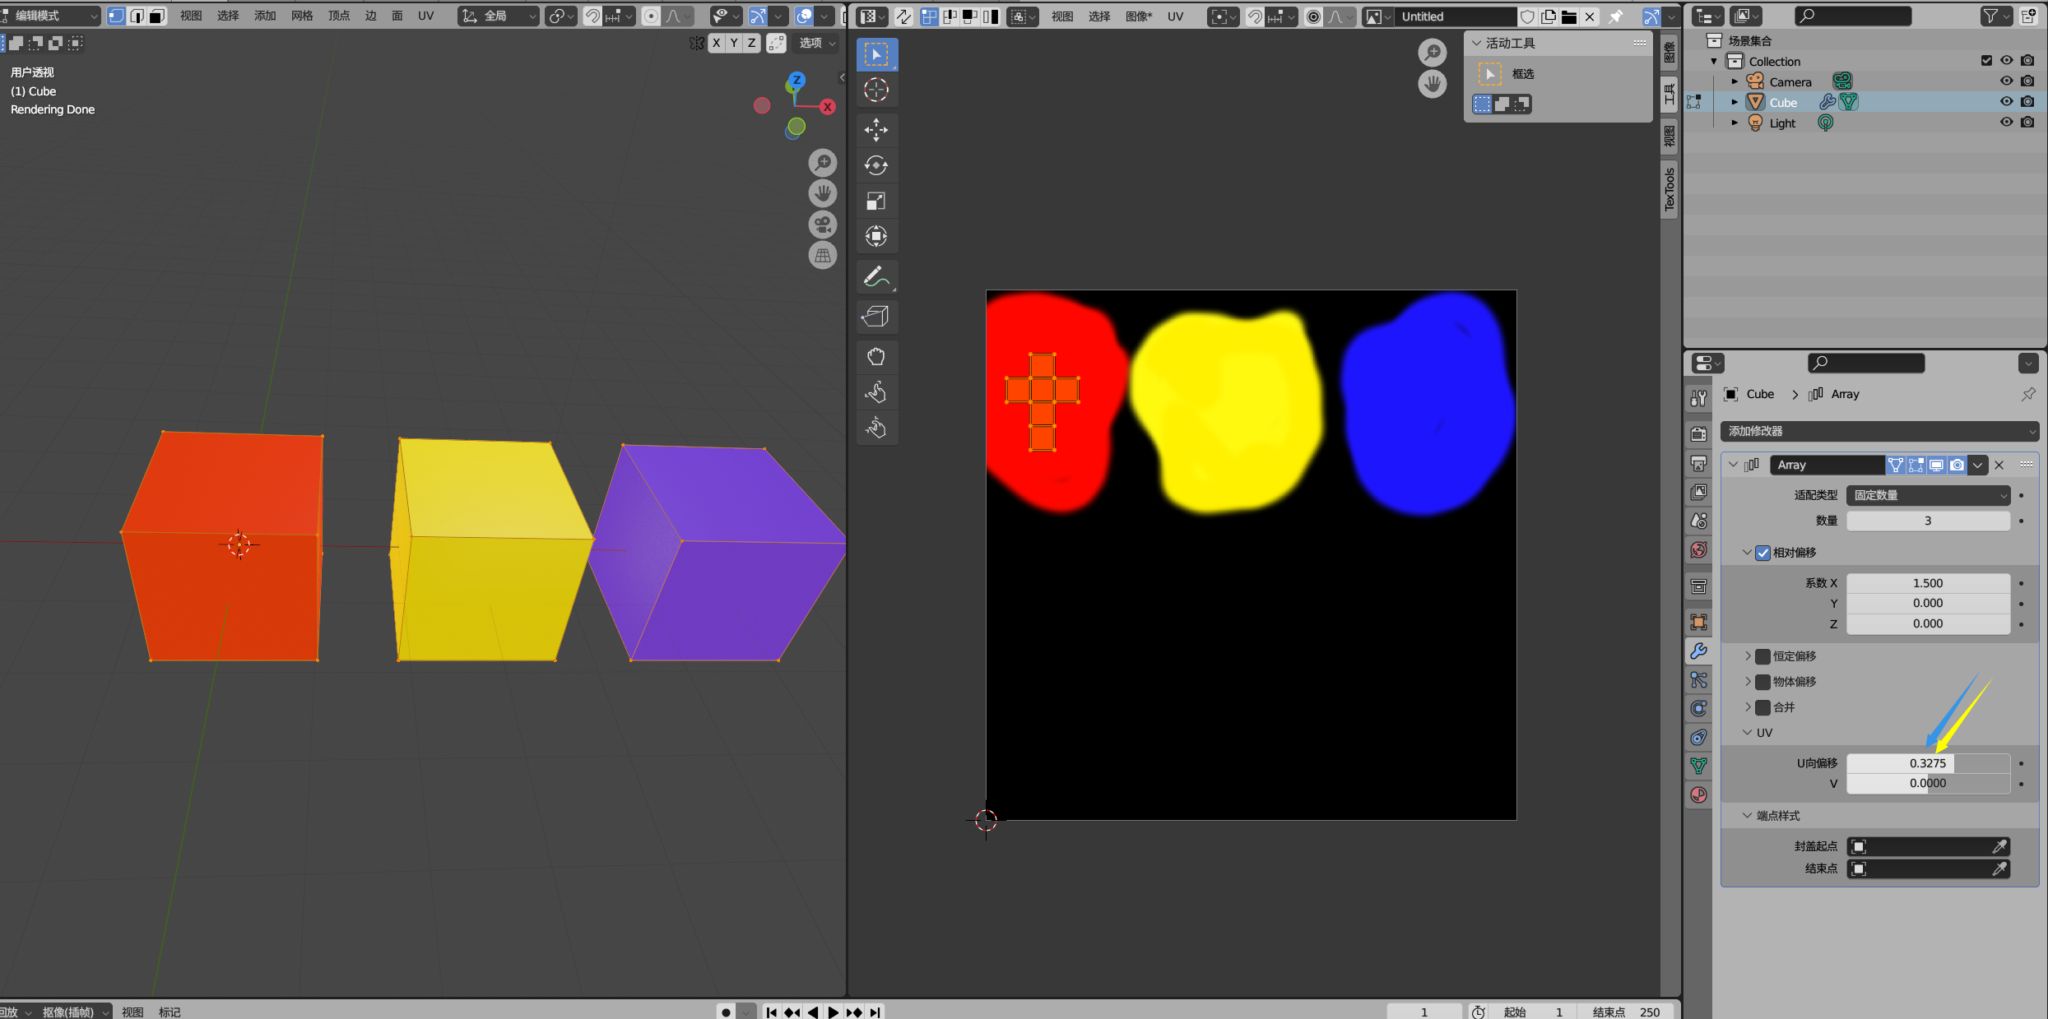The width and height of the screenshot is (2048, 1019).
Task: Select the Light object in outliner
Action: click(1782, 123)
